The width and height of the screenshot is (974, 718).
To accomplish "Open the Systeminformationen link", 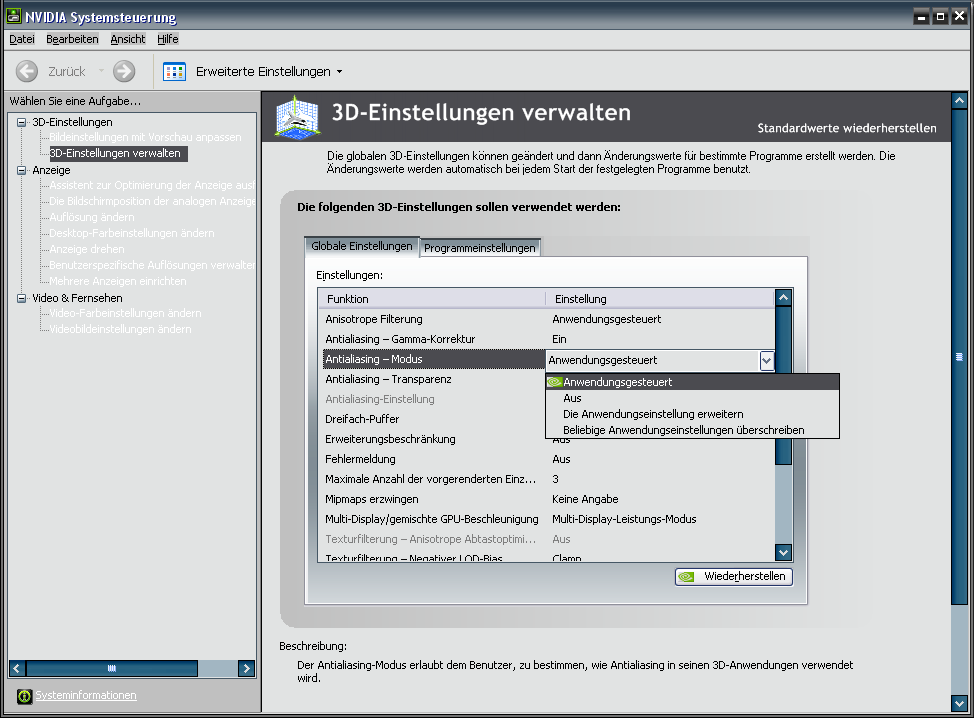I will pos(86,696).
